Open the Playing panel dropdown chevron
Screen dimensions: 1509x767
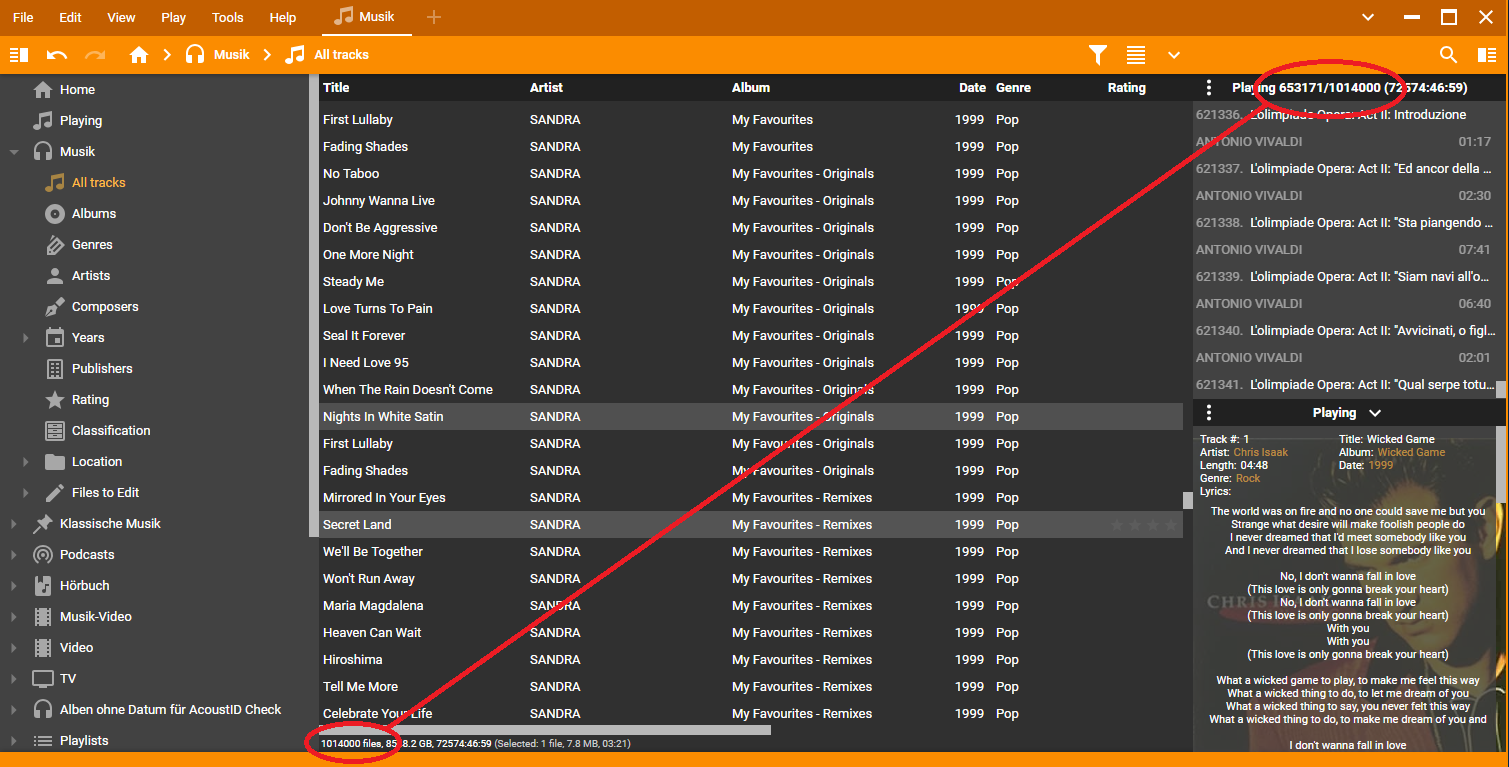coord(1375,413)
